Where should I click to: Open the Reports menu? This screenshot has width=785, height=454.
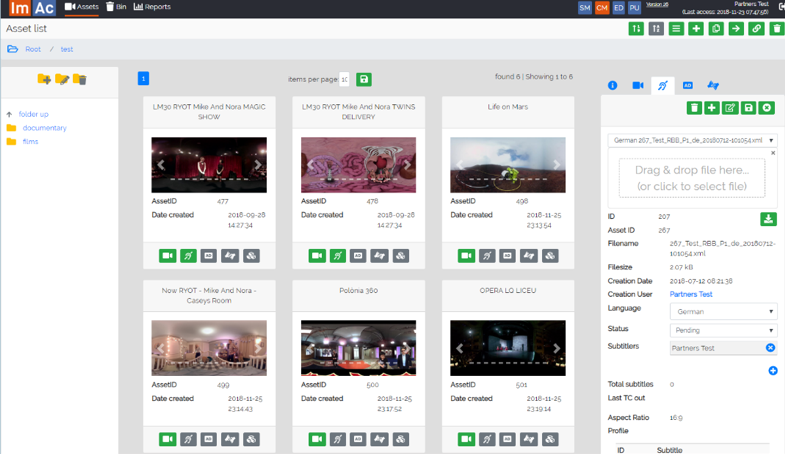point(152,7)
